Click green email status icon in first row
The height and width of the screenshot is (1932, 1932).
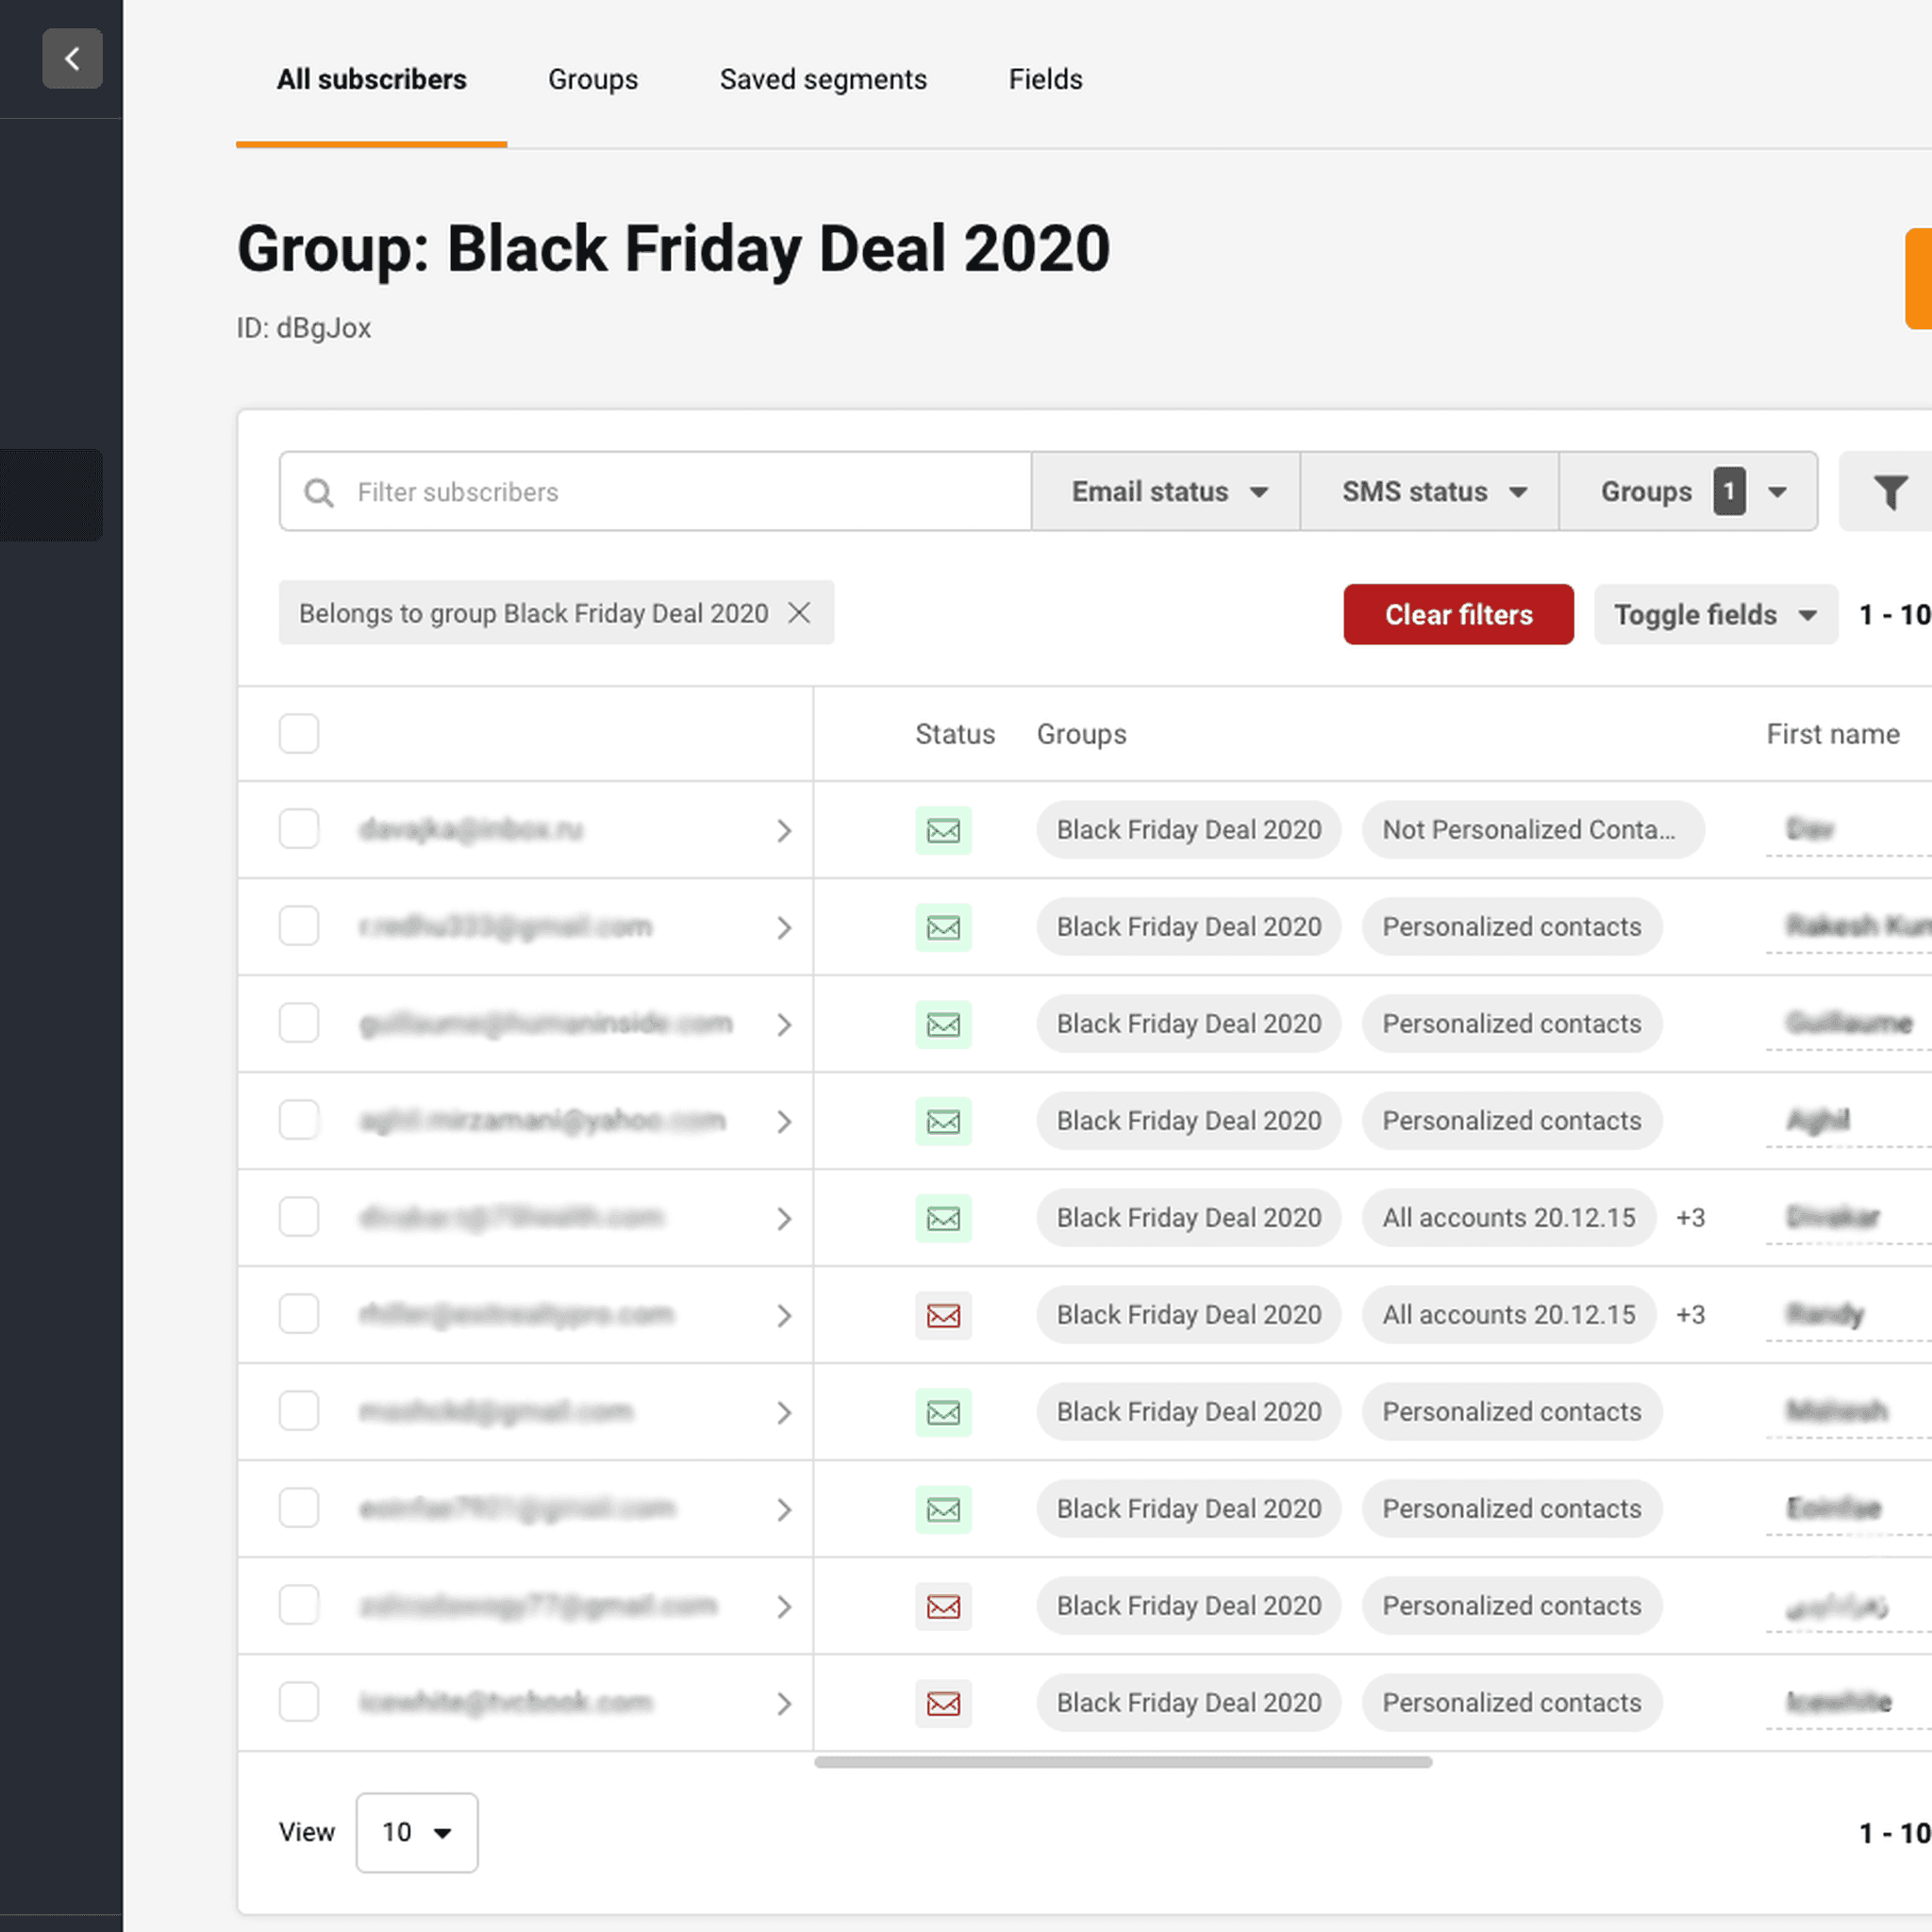point(943,830)
